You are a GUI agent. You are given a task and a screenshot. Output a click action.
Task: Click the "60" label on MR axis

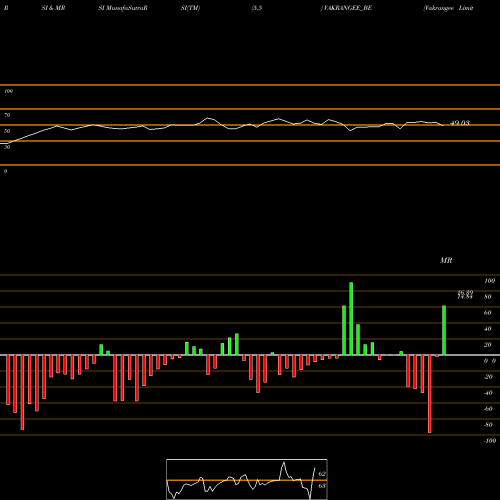pos(488,313)
